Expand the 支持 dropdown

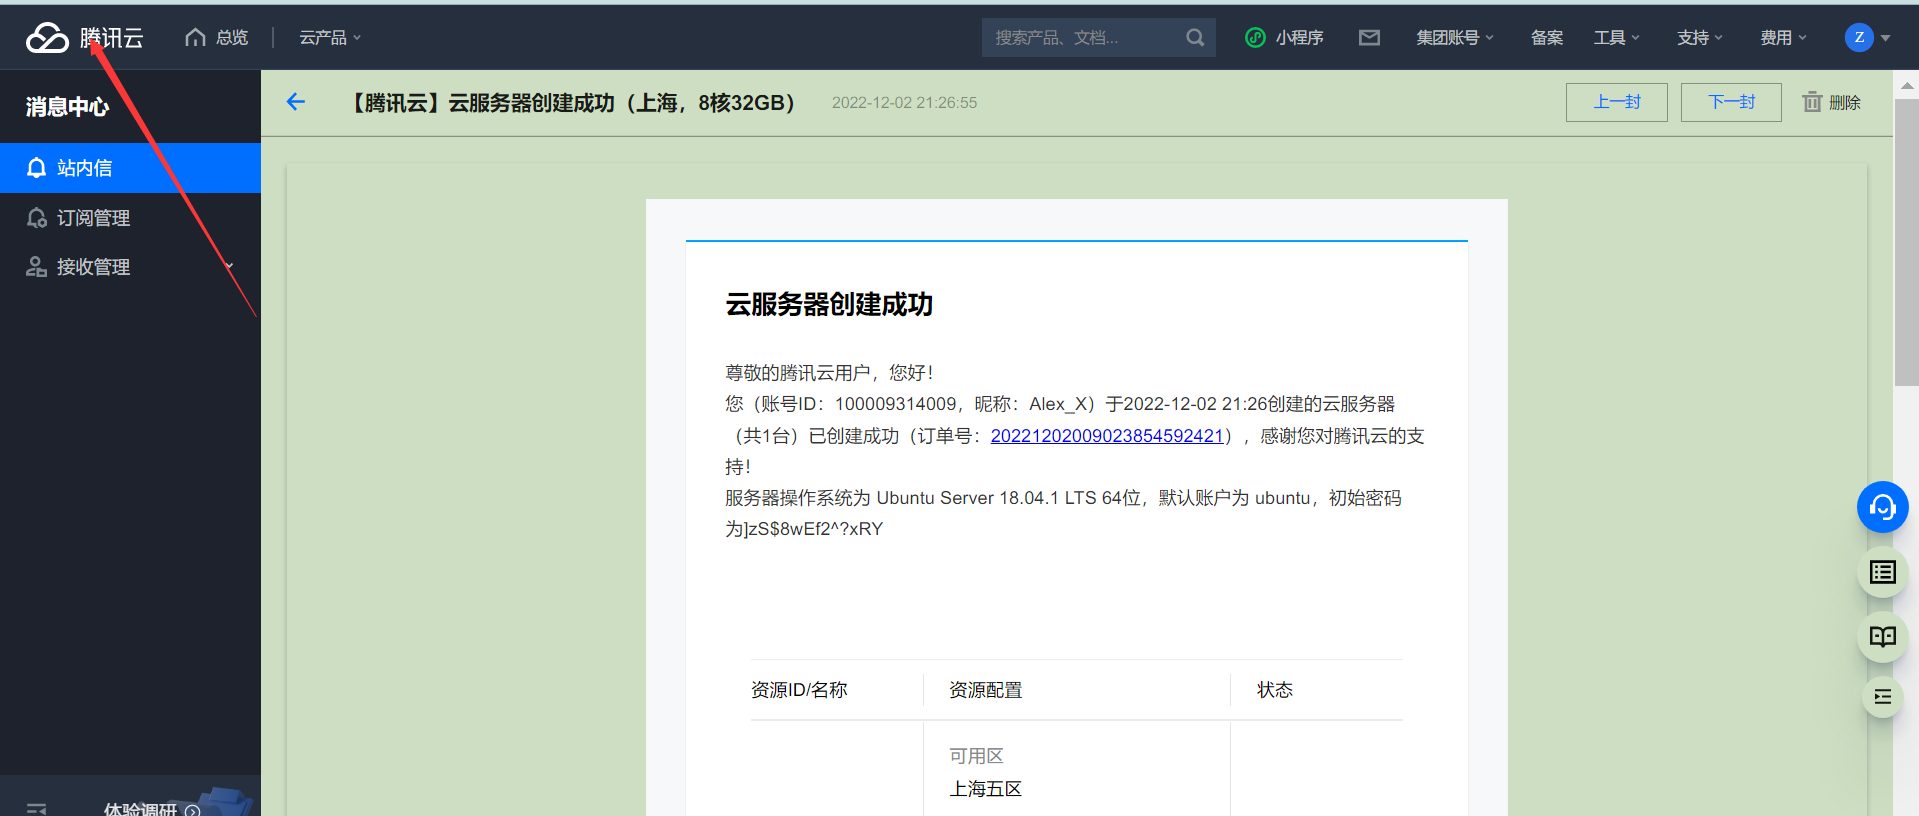pyautogui.click(x=1700, y=38)
